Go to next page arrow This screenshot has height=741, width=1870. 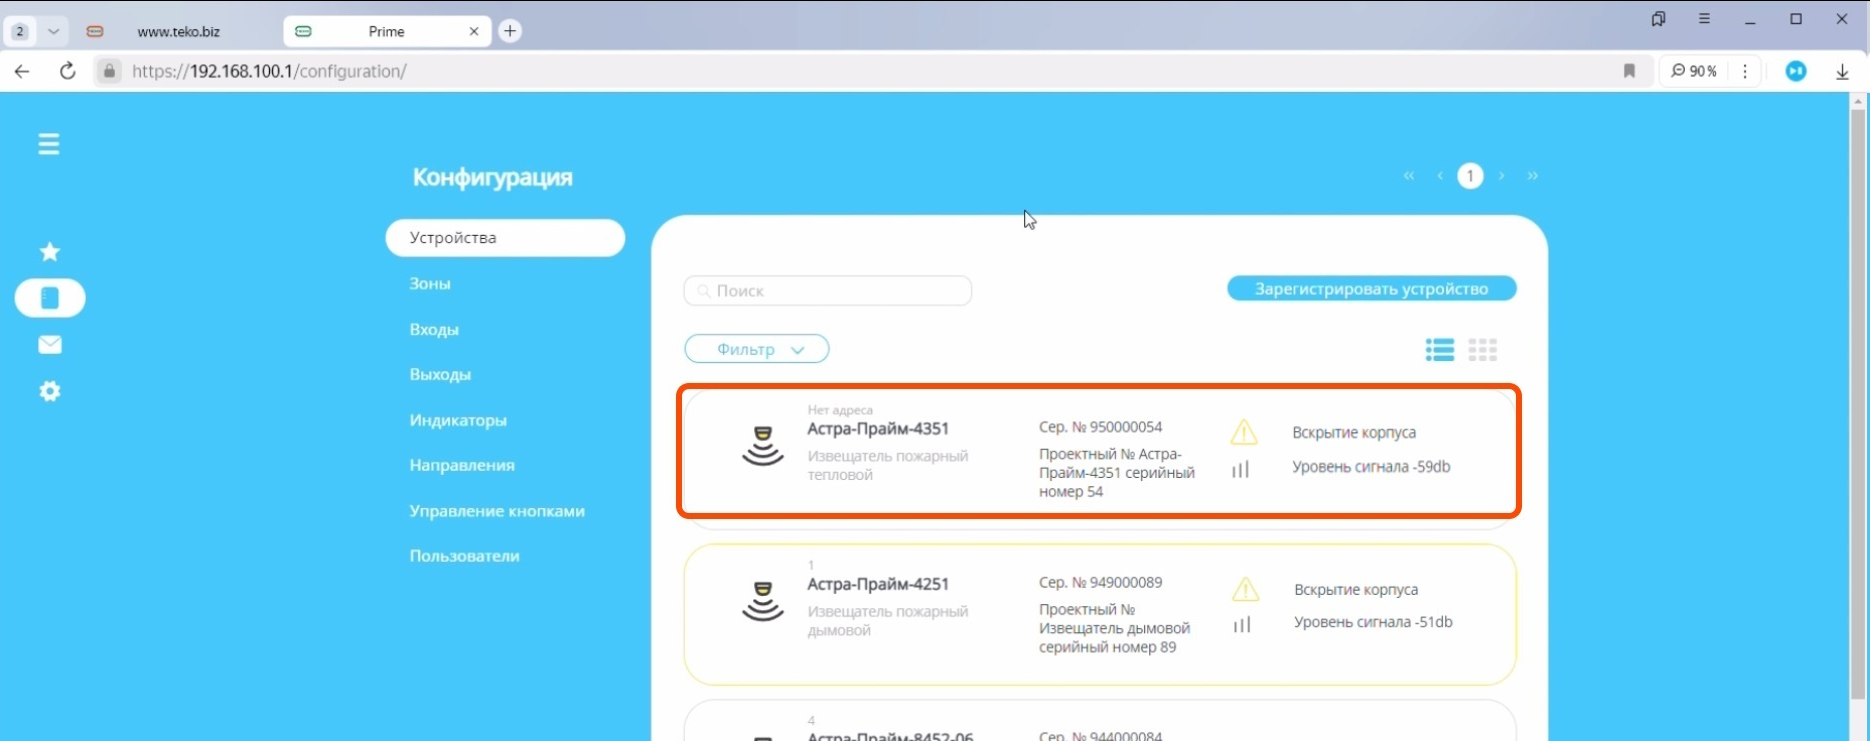click(1501, 176)
